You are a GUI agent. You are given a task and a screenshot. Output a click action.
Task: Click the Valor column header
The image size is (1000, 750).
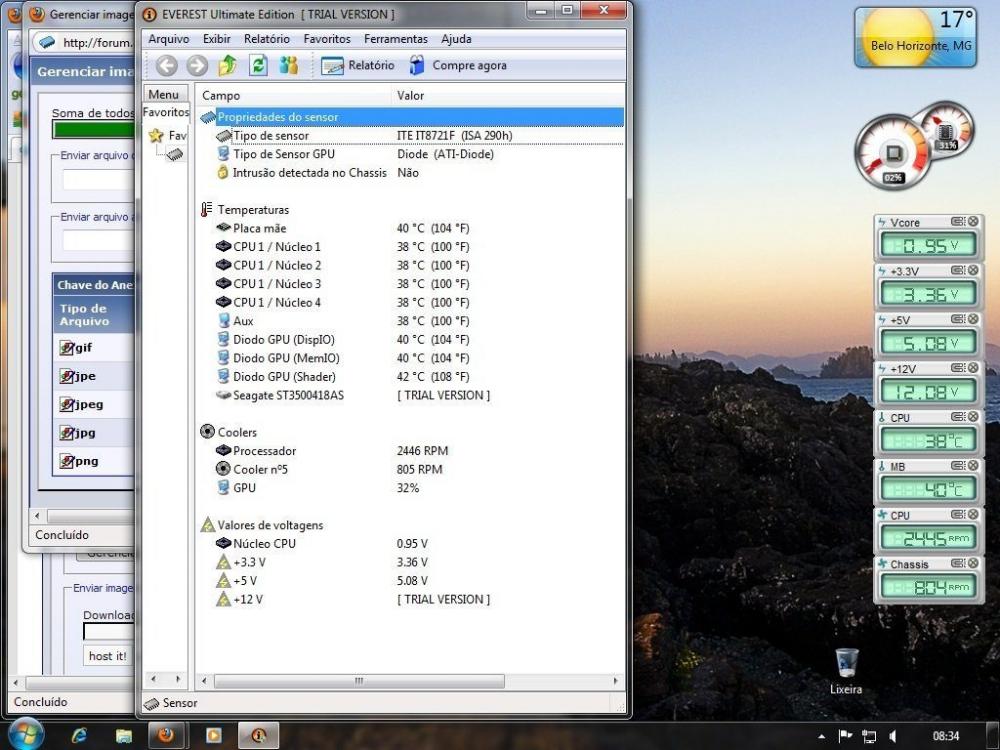pyautogui.click(x=411, y=96)
